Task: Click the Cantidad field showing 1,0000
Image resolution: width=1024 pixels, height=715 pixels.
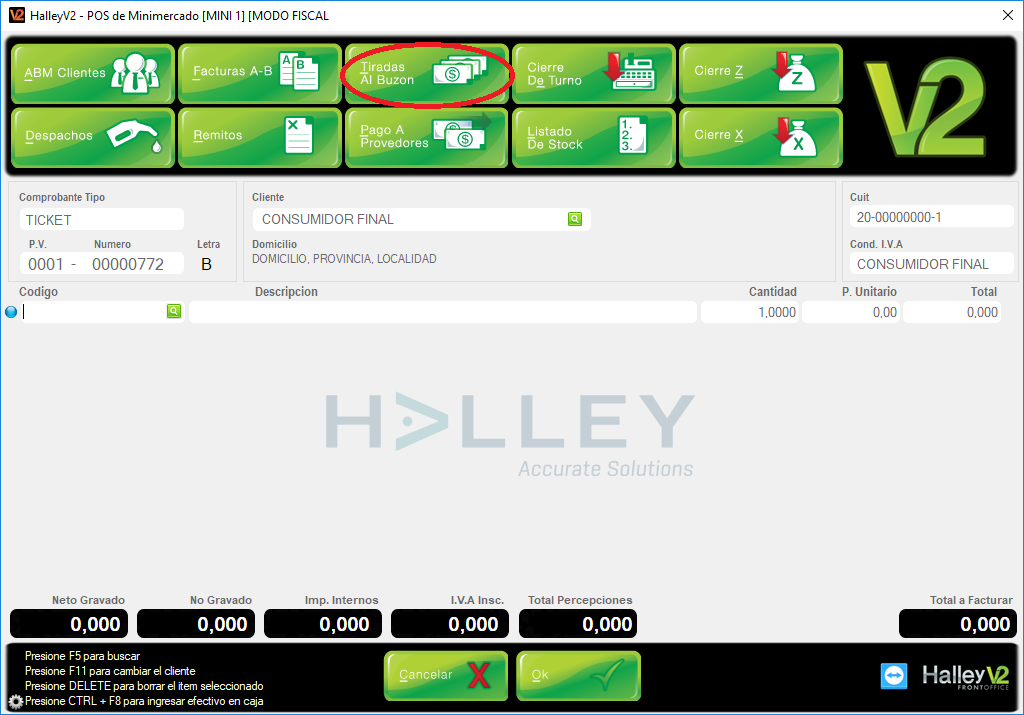Action: [750, 311]
